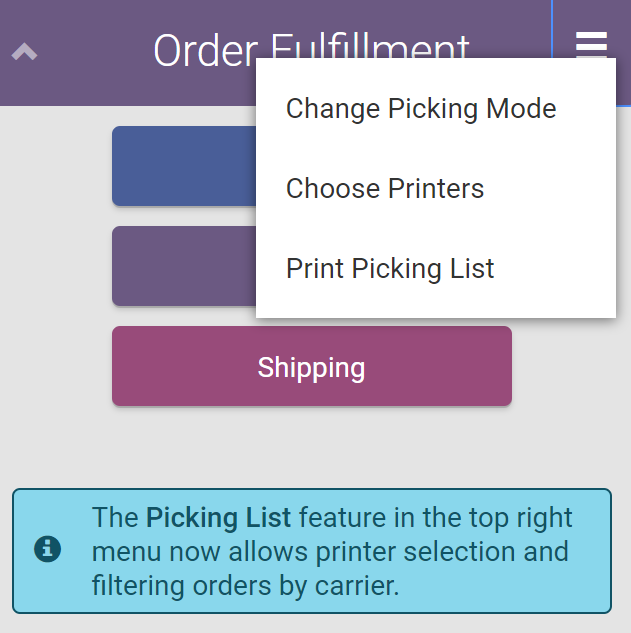Click the words 'filtering orders by carrier'
The width and height of the screenshot is (631, 633).
click(245, 585)
